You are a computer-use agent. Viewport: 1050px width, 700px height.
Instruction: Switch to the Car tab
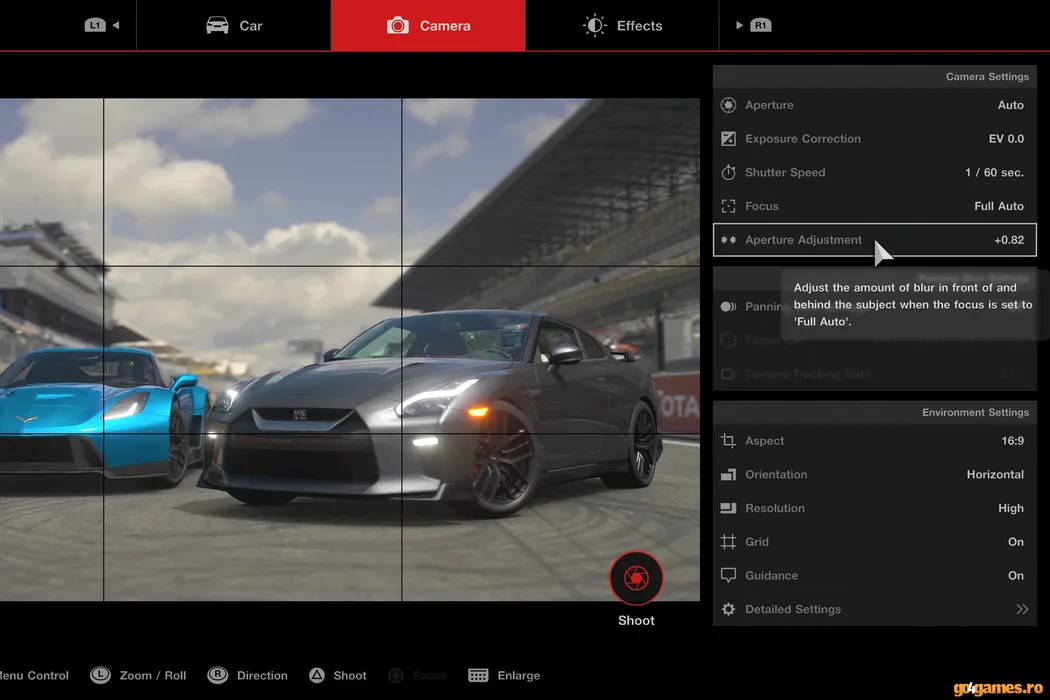click(234, 25)
